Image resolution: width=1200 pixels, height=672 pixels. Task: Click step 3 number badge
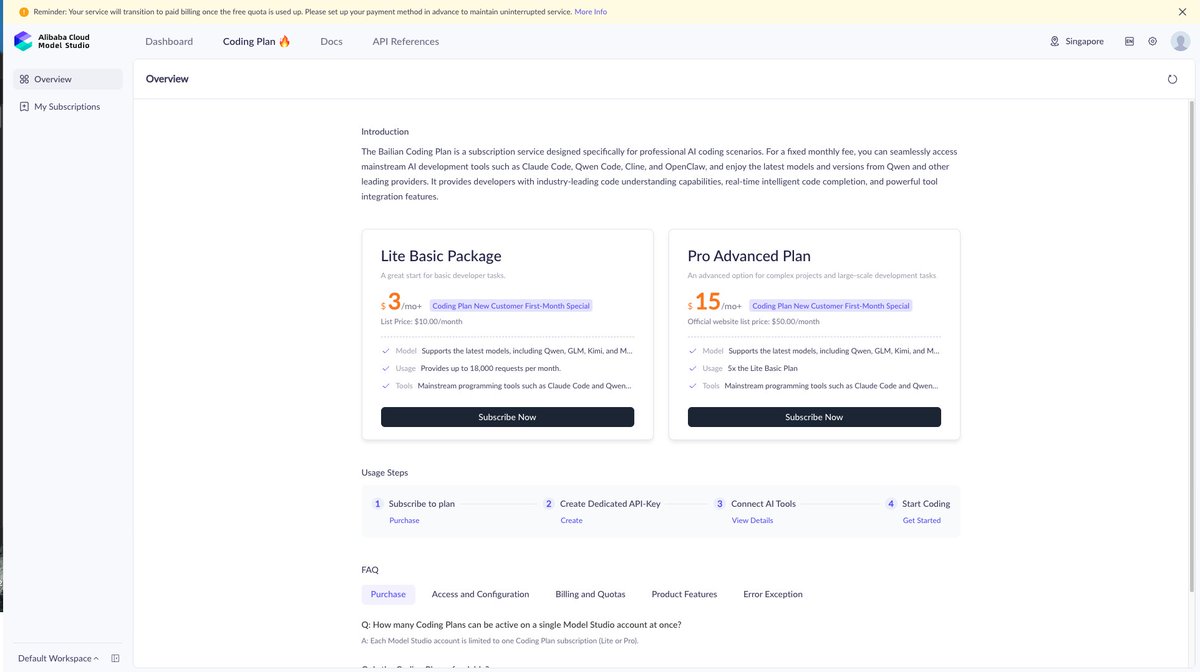(719, 504)
